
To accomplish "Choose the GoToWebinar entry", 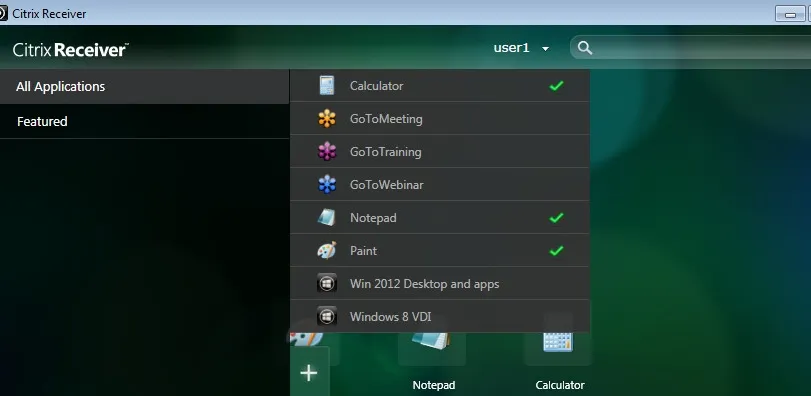I will tap(440, 185).
